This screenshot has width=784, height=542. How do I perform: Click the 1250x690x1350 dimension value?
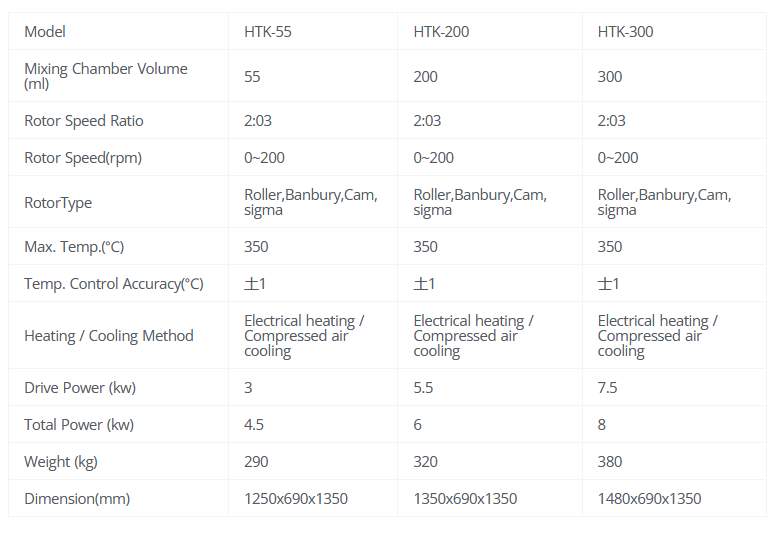(296, 498)
